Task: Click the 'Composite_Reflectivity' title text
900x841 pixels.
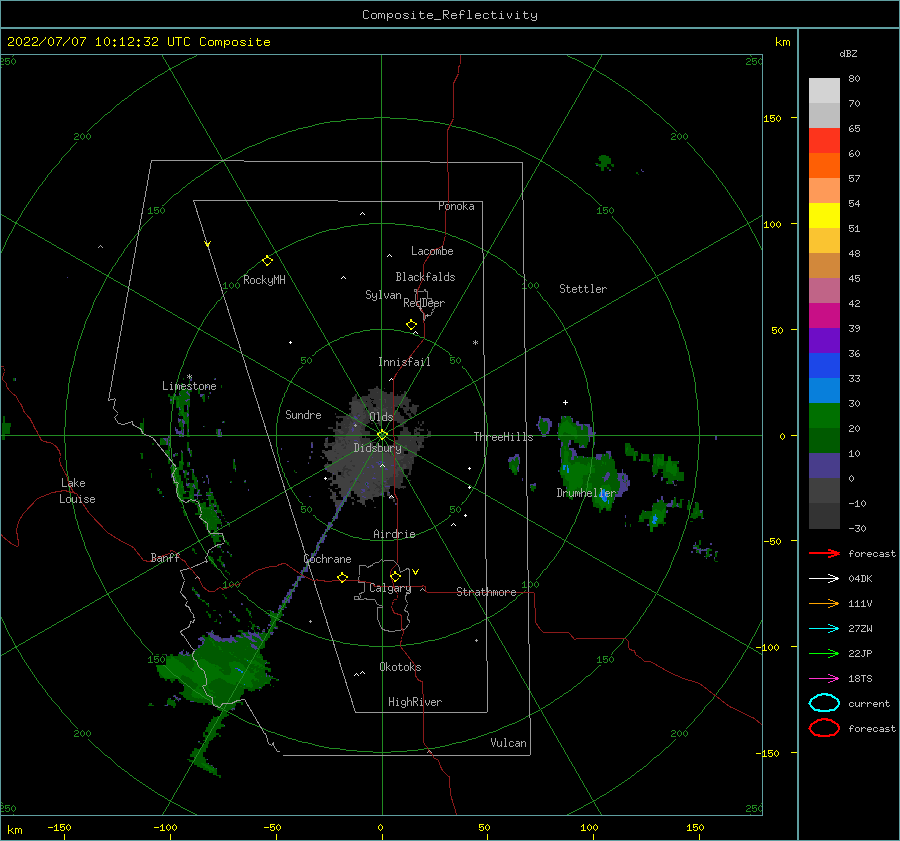Action: coord(450,15)
